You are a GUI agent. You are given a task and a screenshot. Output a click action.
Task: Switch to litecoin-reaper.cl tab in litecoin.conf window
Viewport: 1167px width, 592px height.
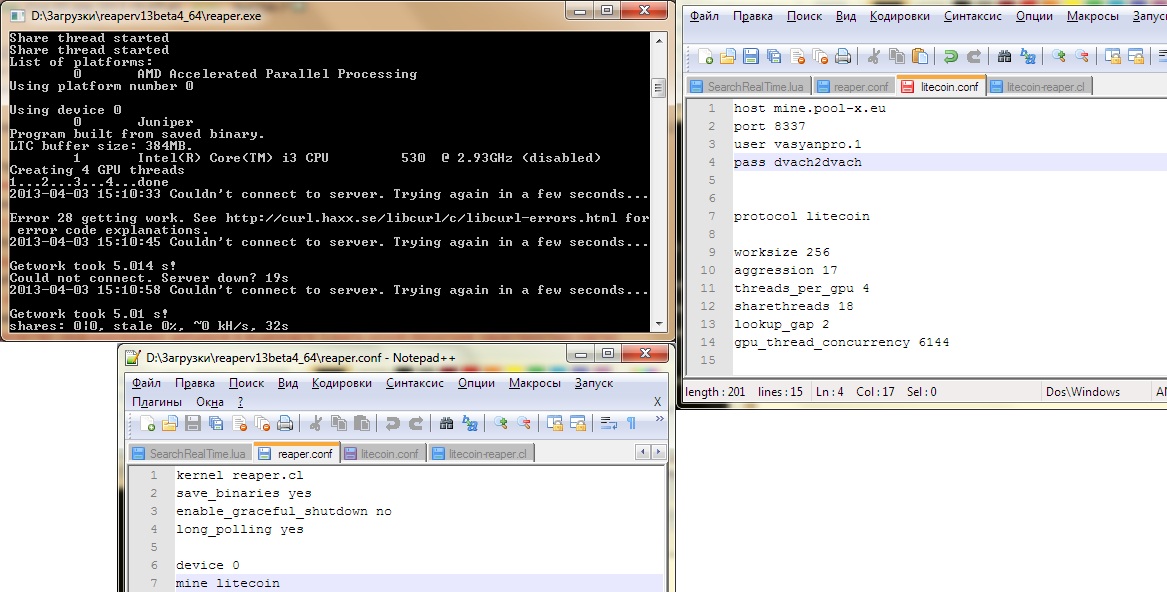(1038, 86)
